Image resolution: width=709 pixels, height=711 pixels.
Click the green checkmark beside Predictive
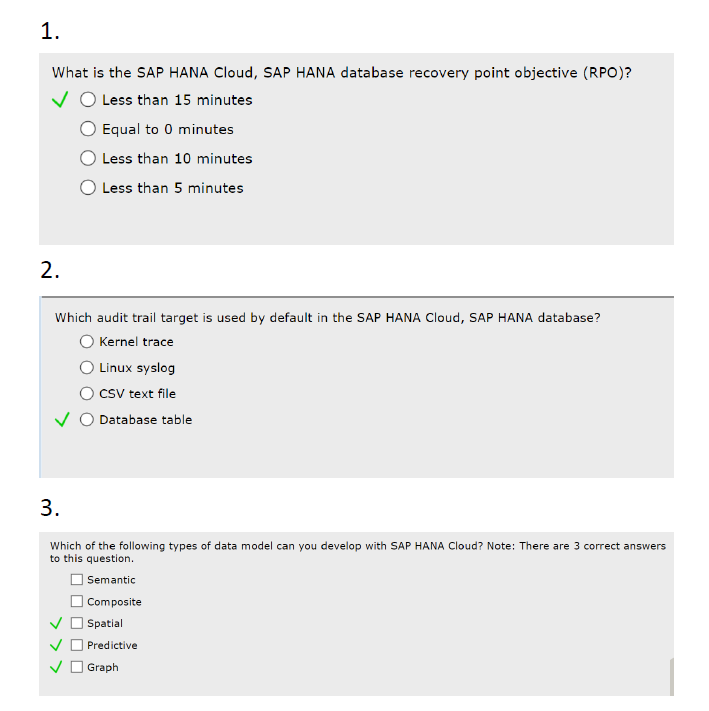pyautogui.click(x=56, y=645)
